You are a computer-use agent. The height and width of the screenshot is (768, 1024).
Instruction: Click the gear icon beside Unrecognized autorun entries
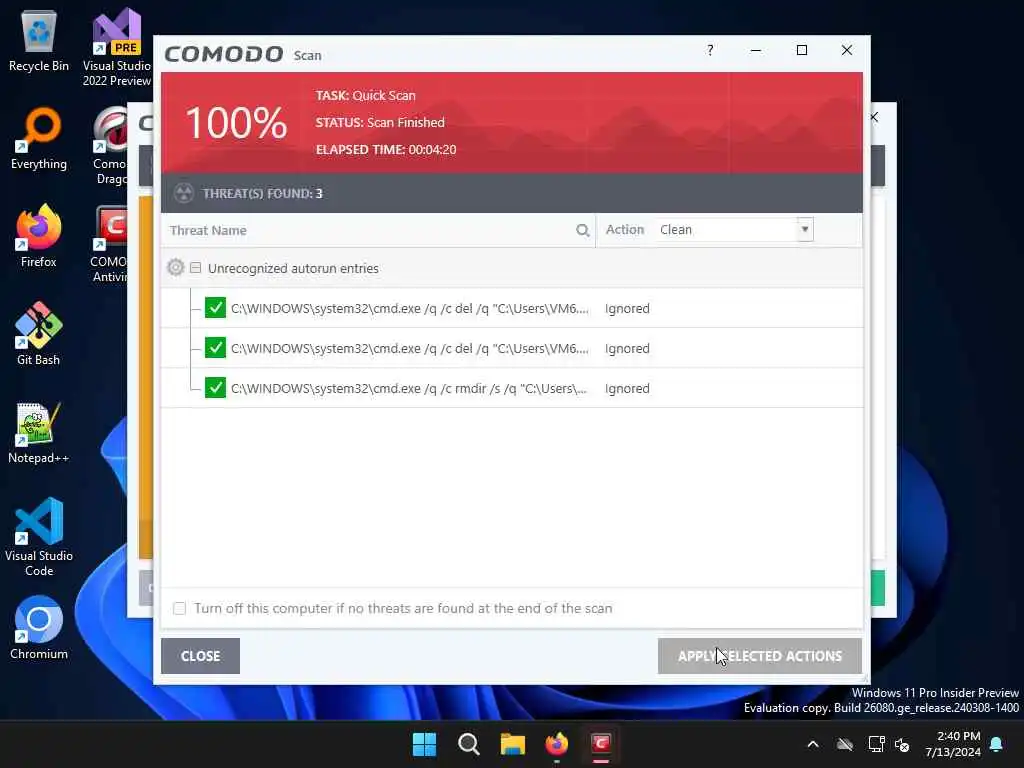175,268
